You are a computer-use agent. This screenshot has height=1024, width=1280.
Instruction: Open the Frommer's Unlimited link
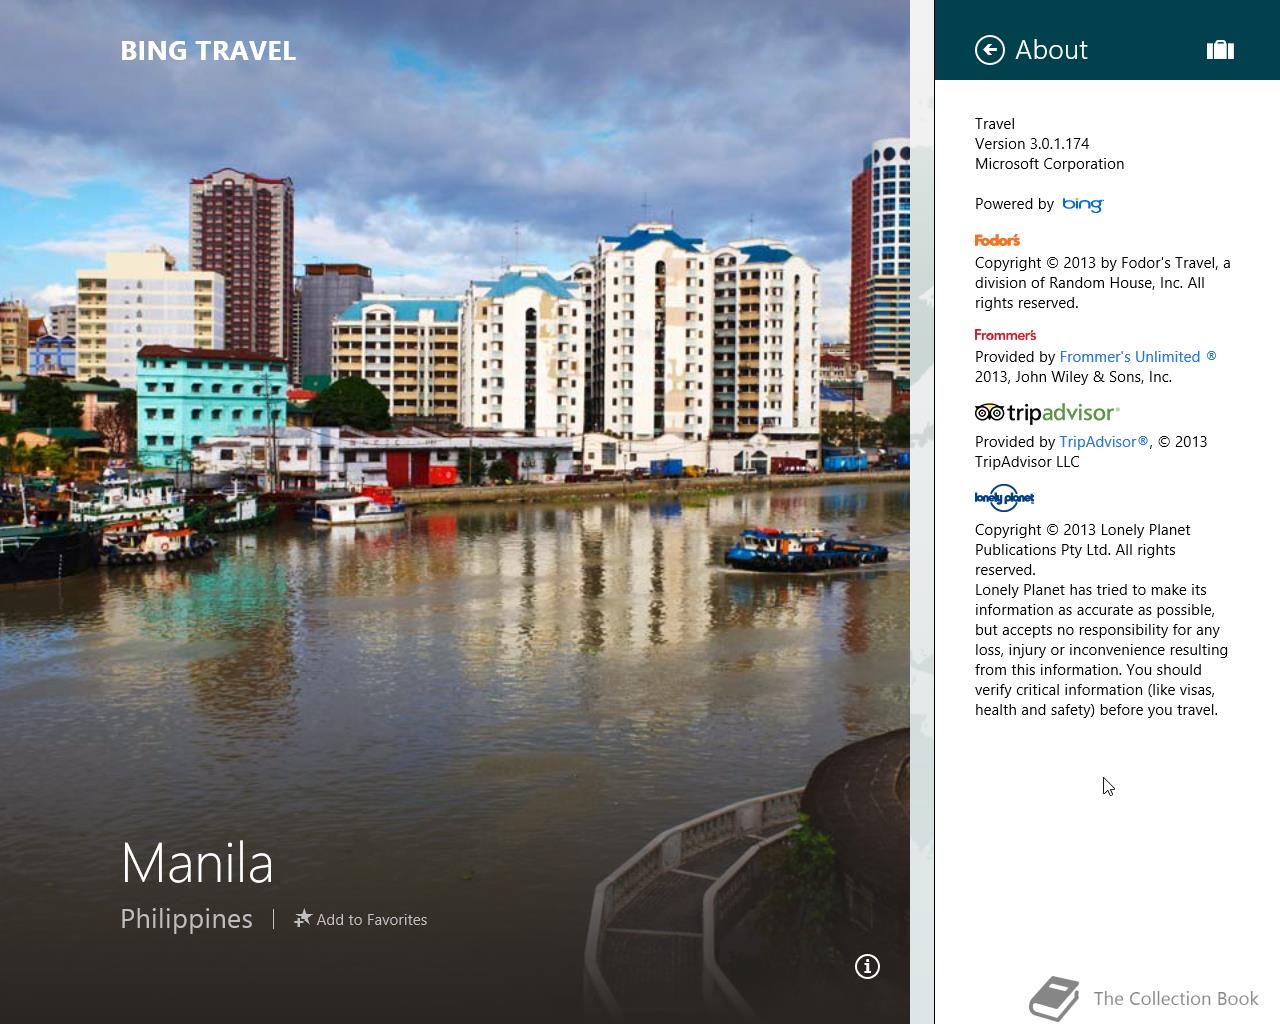1138,357
